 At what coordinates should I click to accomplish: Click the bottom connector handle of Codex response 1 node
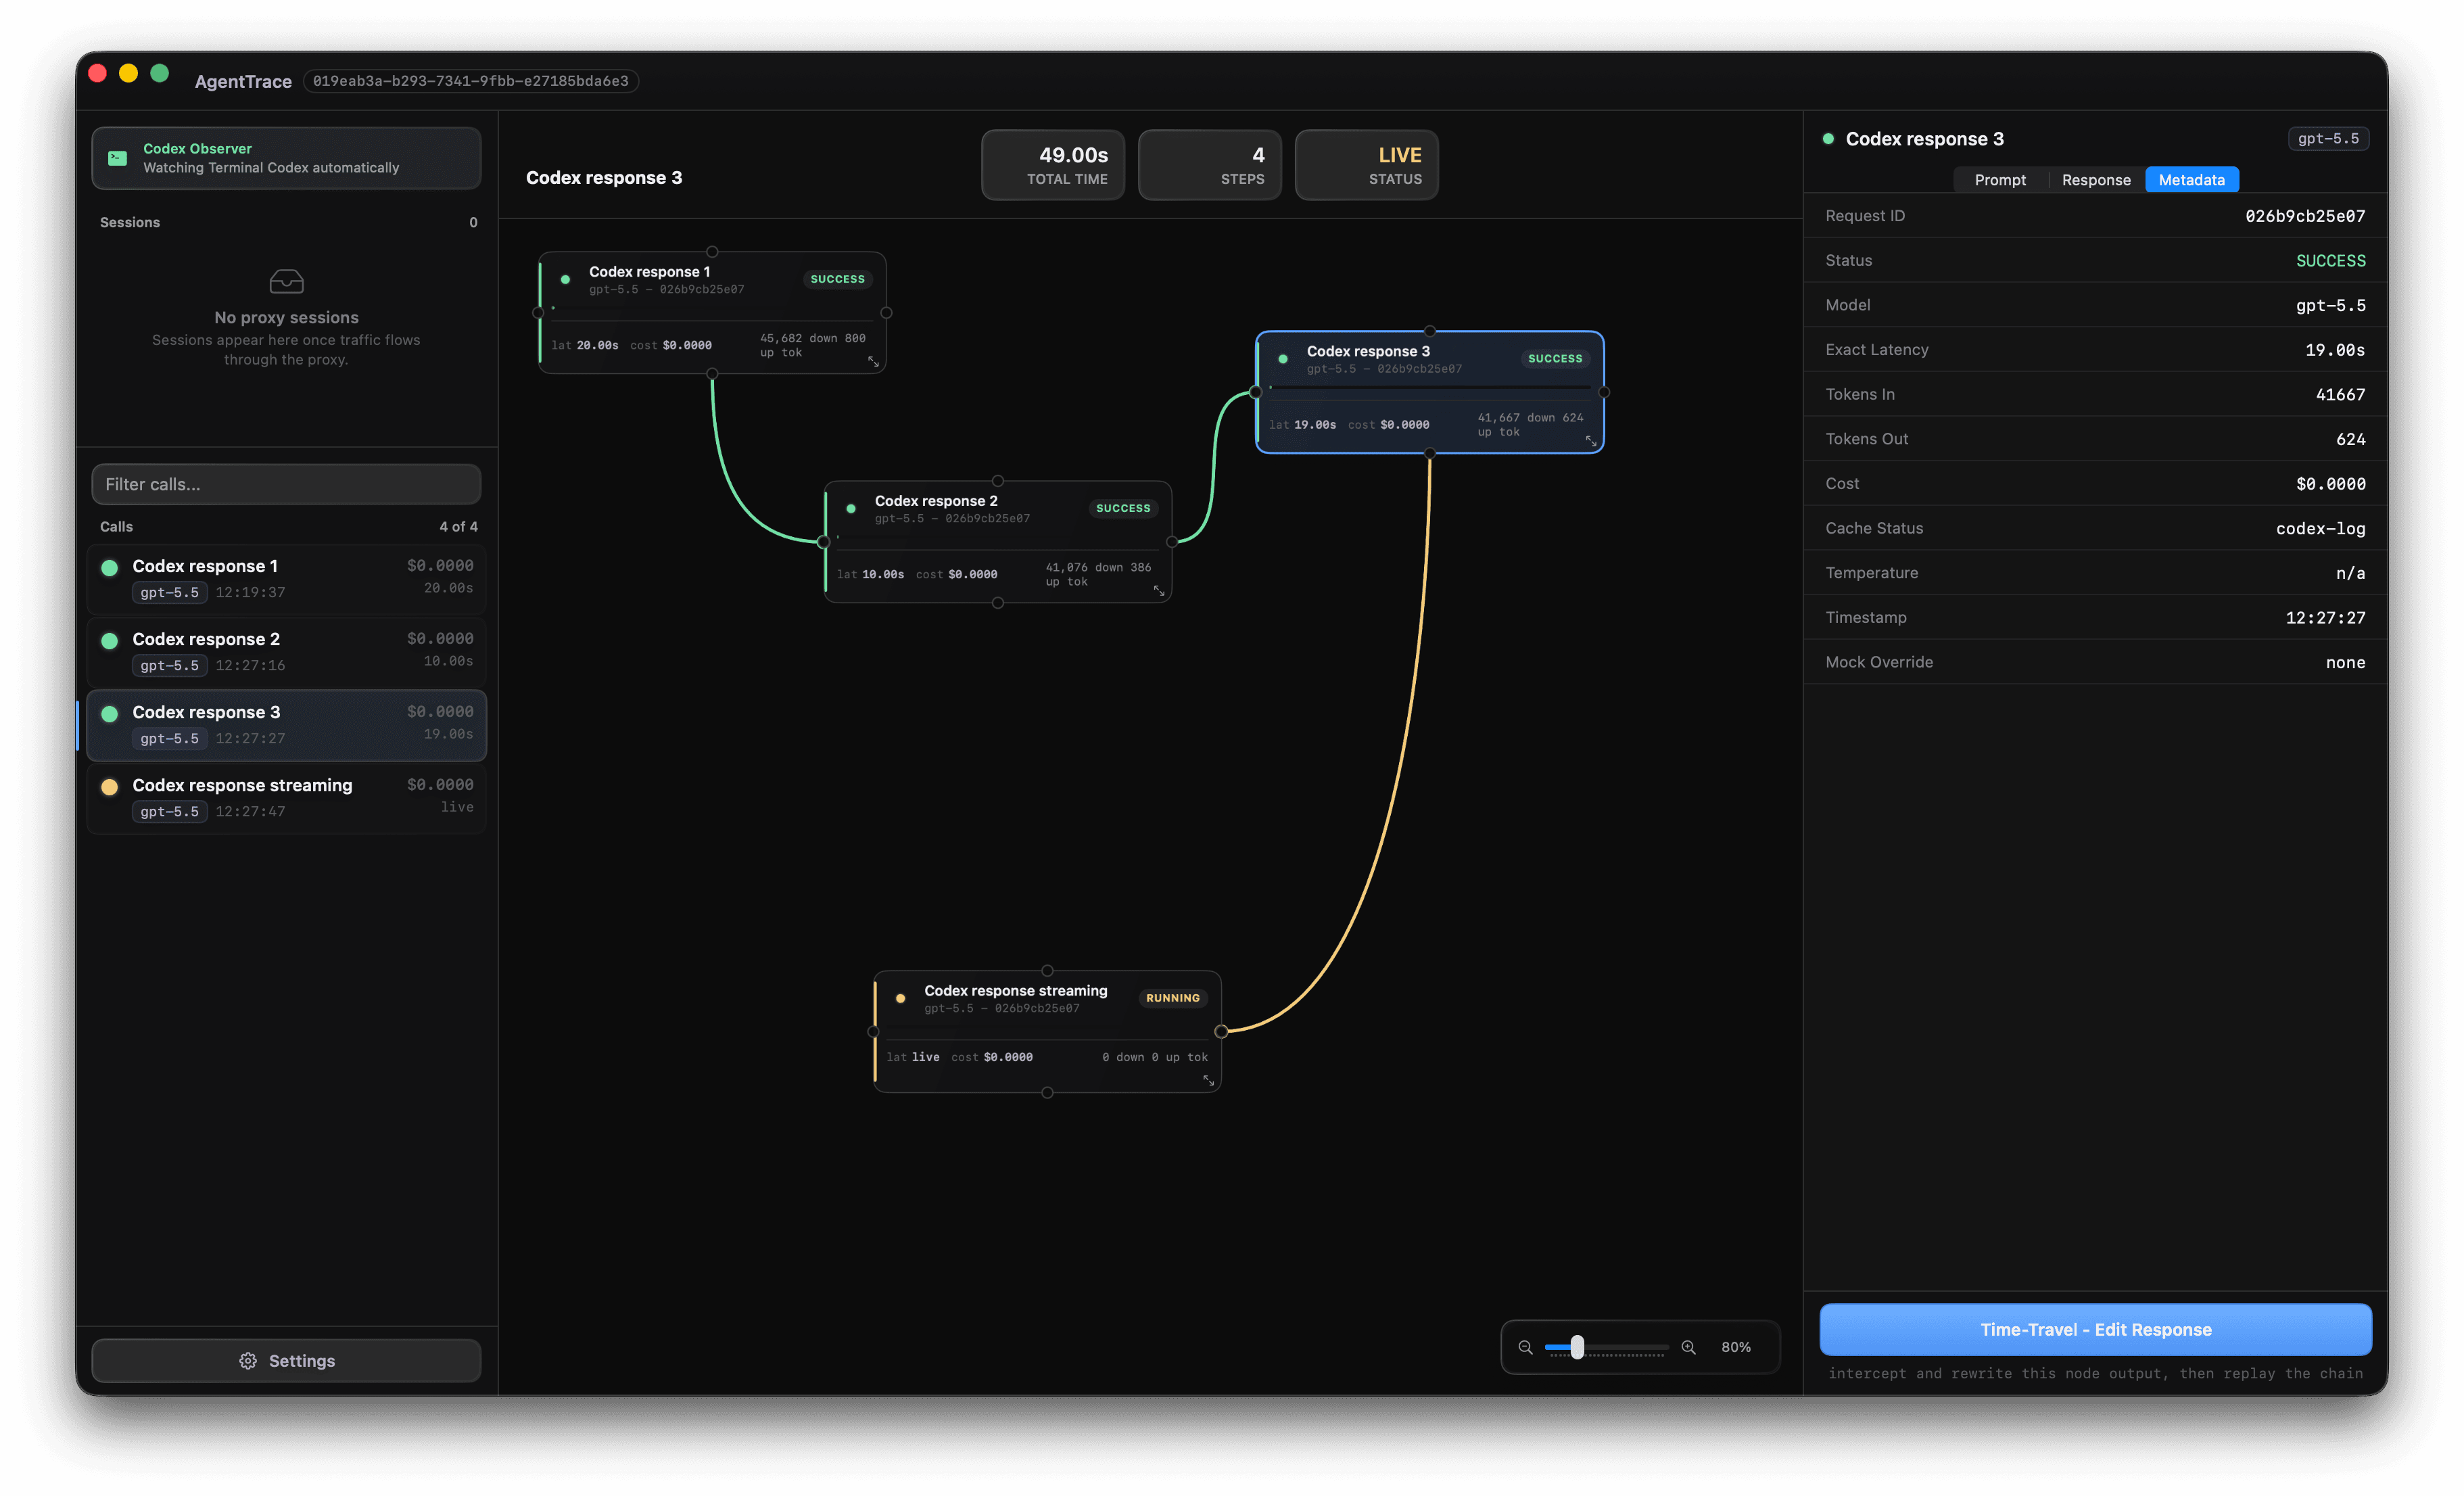(x=712, y=373)
